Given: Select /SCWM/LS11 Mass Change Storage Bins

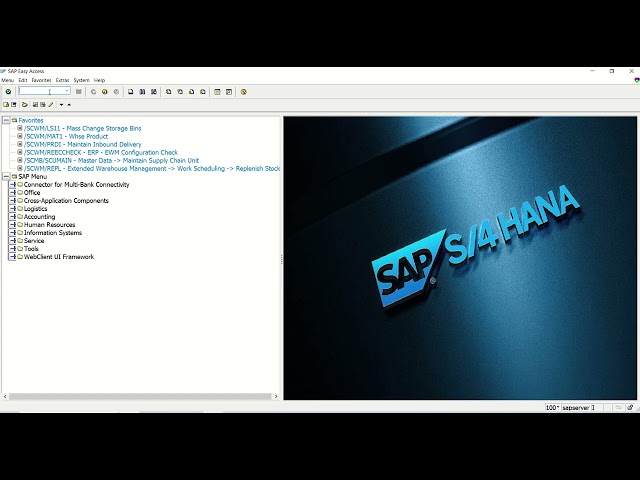Looking at the screenshot, I should click(x=82, y=128).
